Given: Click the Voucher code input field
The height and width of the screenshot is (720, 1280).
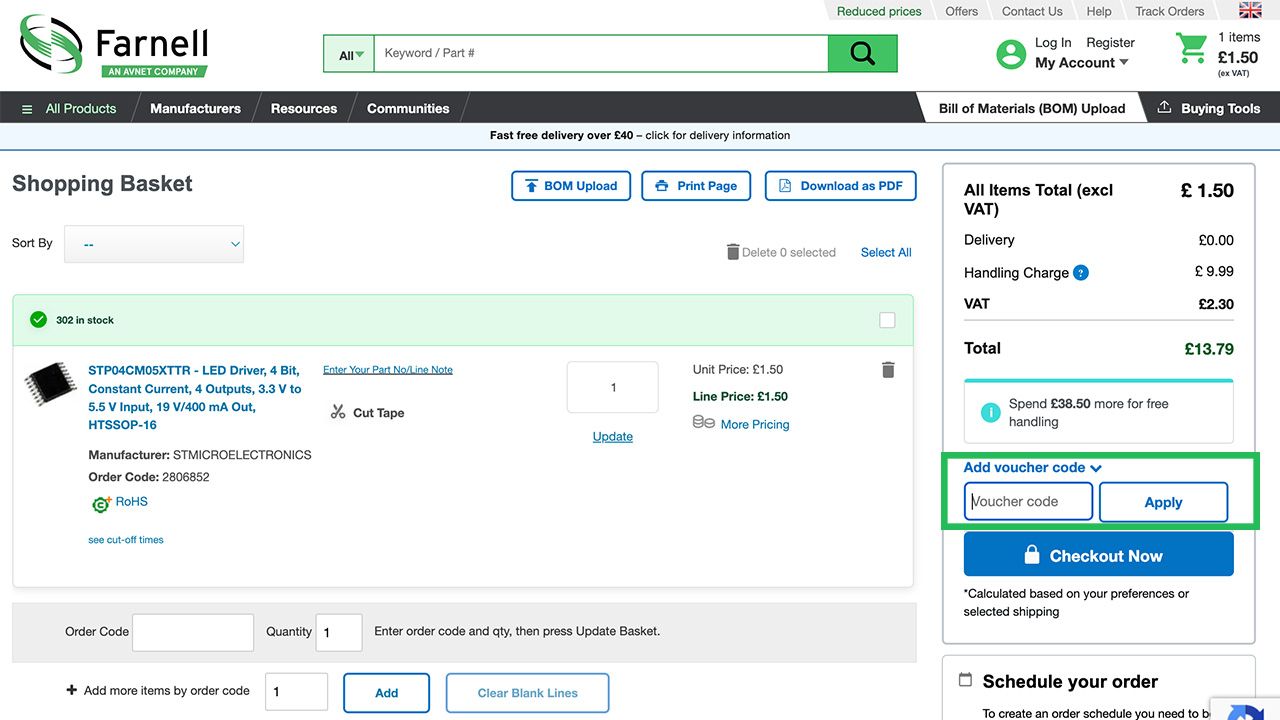Looking at the screenshot, I should click(x=1028, y=501).
